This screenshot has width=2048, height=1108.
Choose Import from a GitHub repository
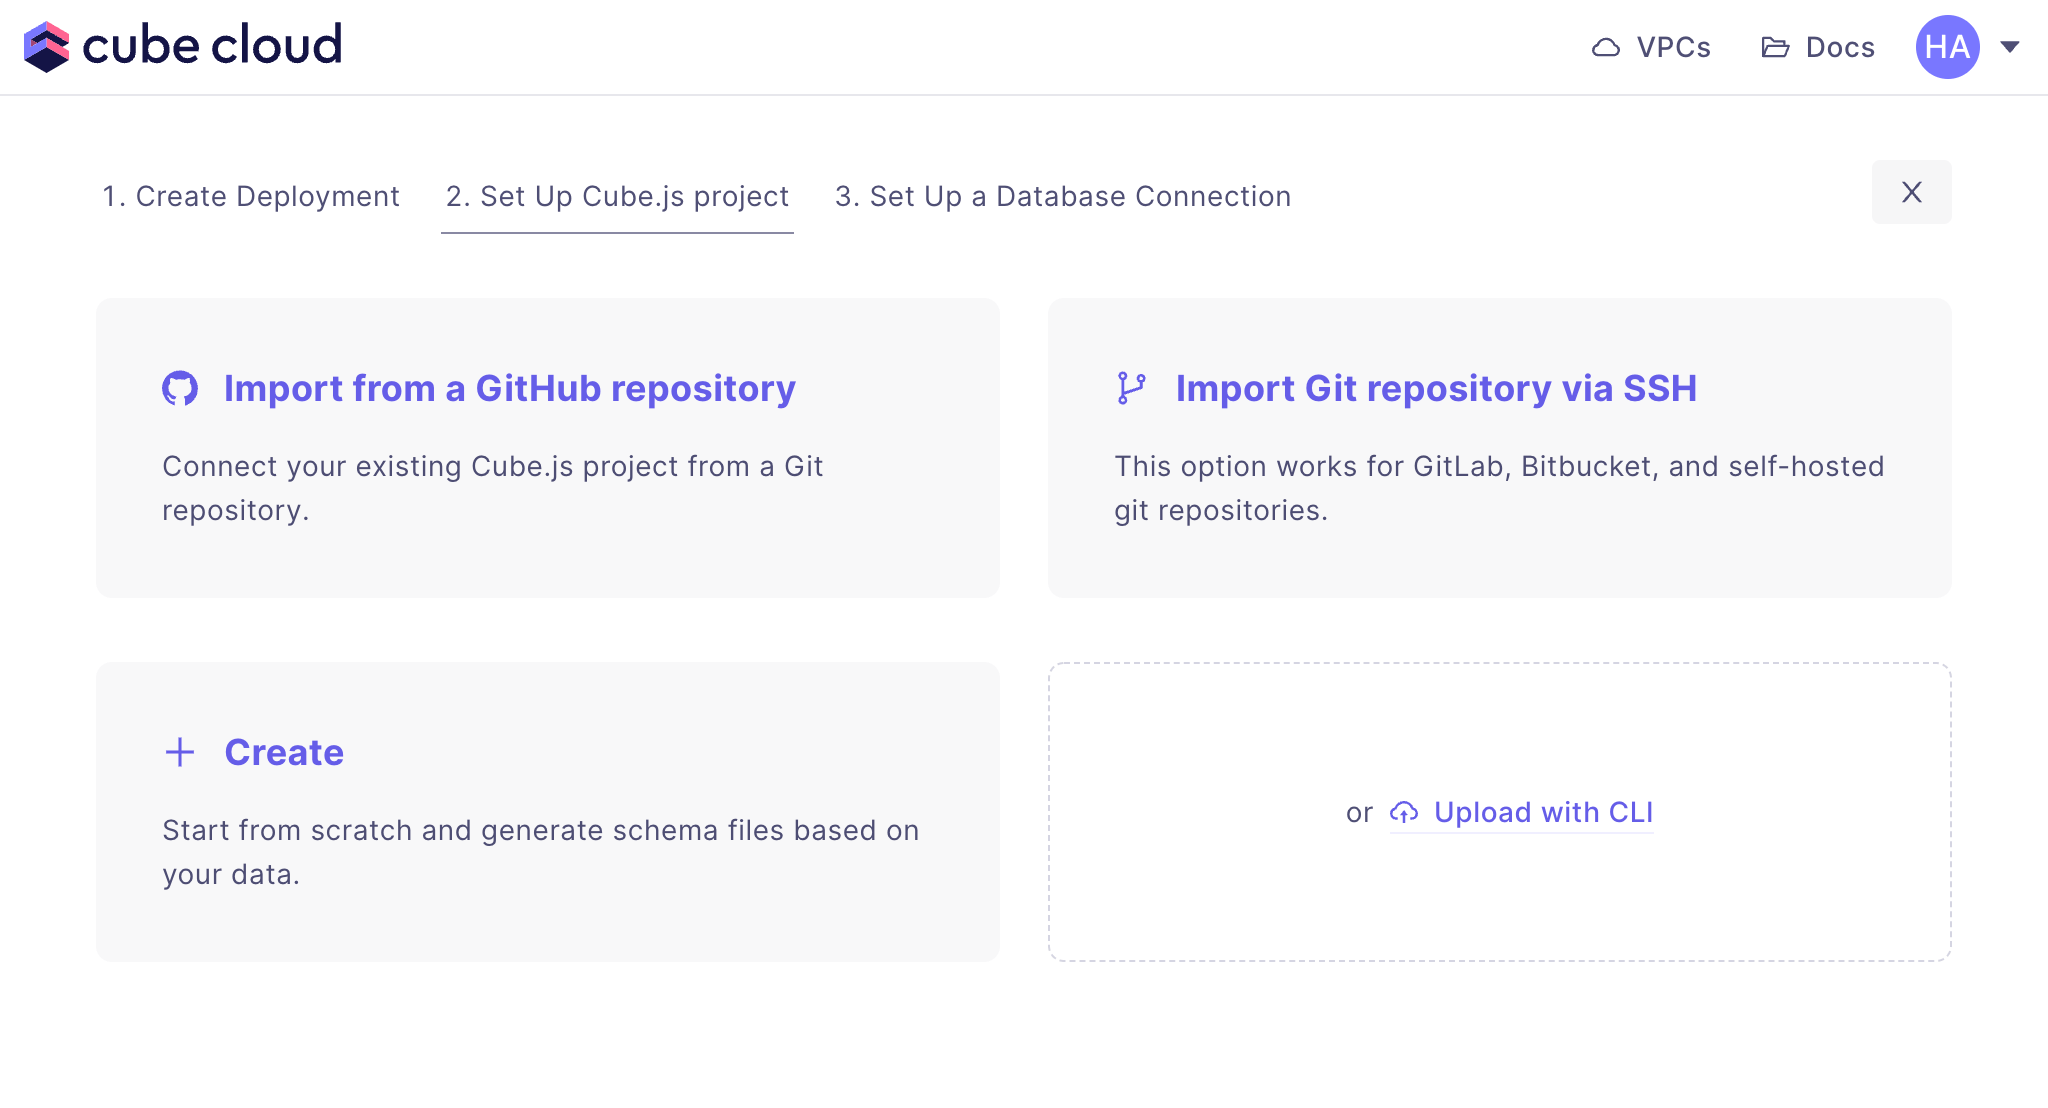click(x=509, y=388)
